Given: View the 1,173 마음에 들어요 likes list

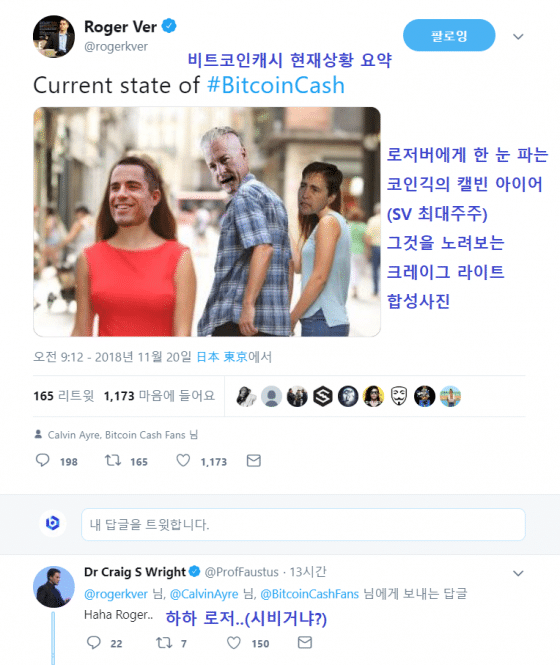Looking at the screenshot, I should click(159, 396).
